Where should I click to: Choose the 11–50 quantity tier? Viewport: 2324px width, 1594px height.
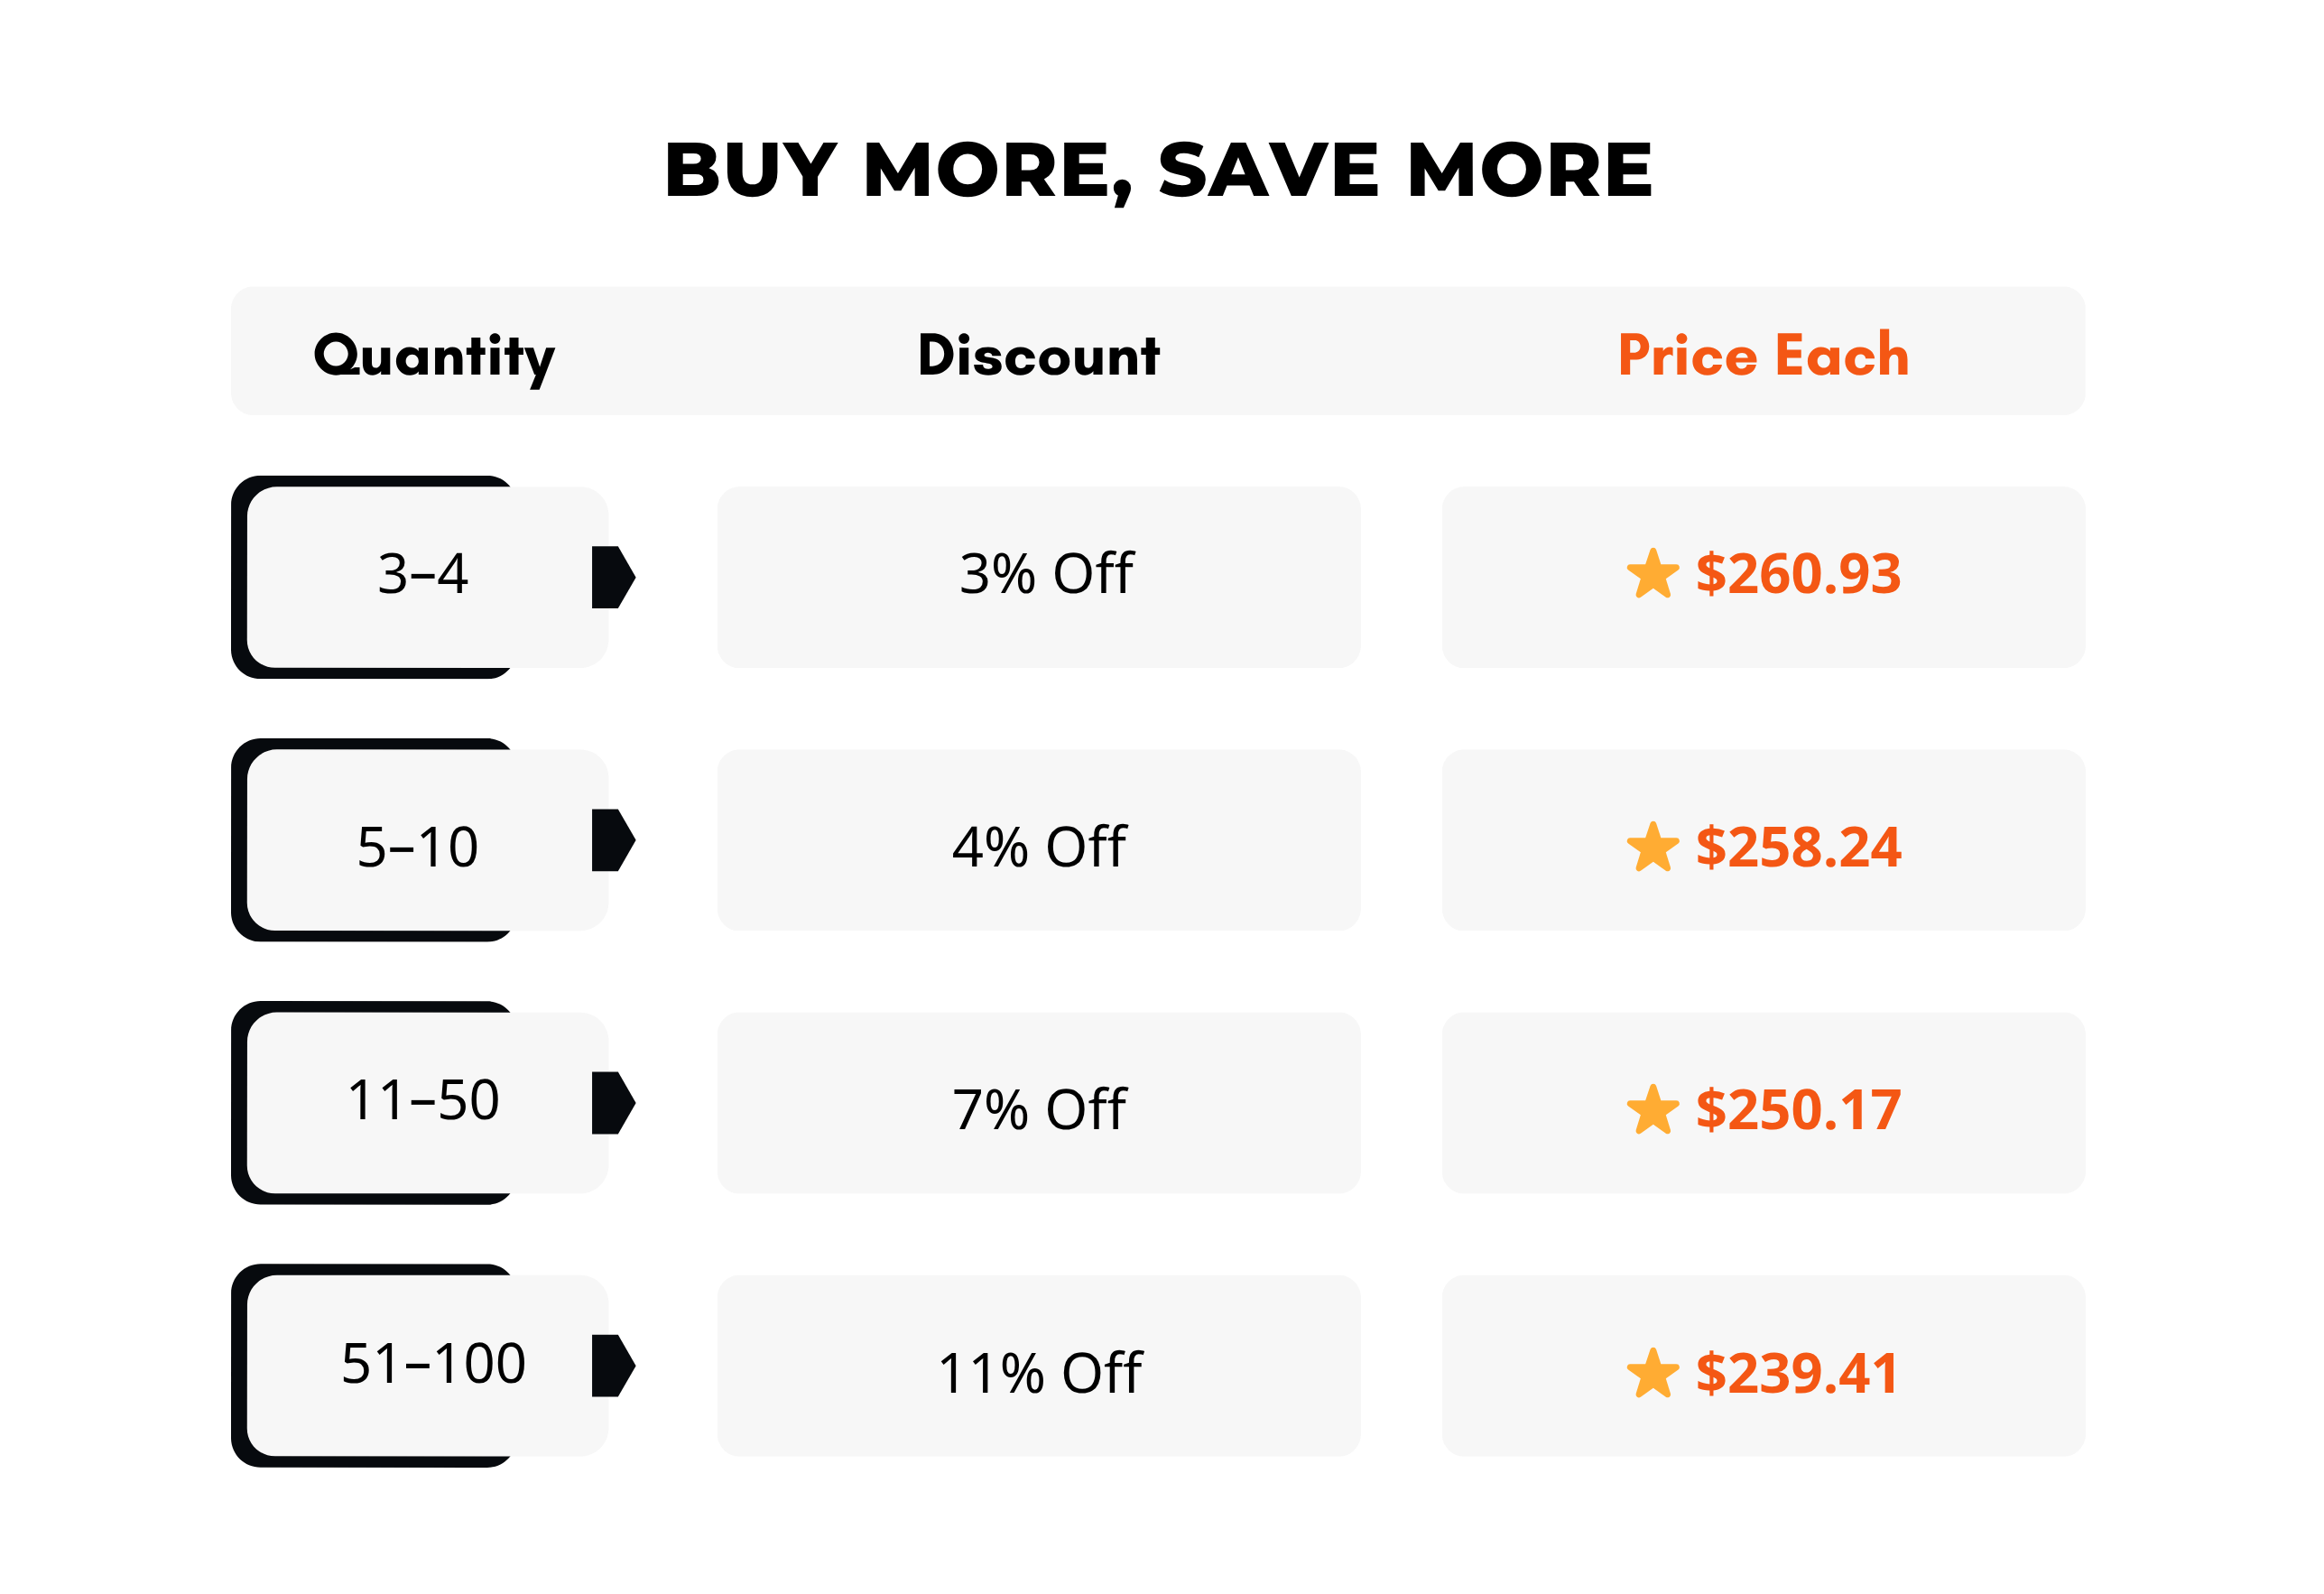pos(421,1103)
